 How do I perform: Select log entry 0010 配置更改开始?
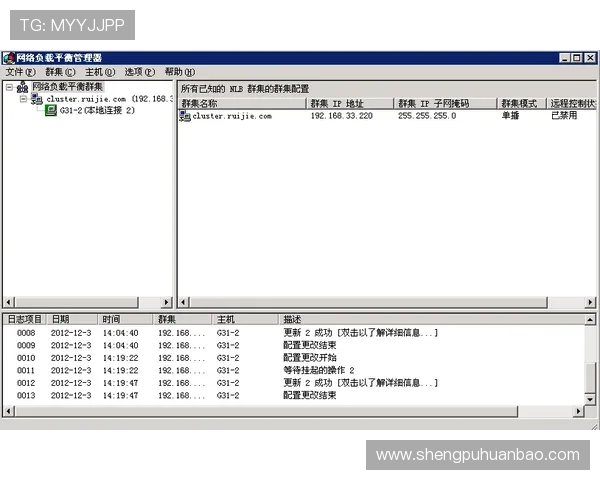294,358
